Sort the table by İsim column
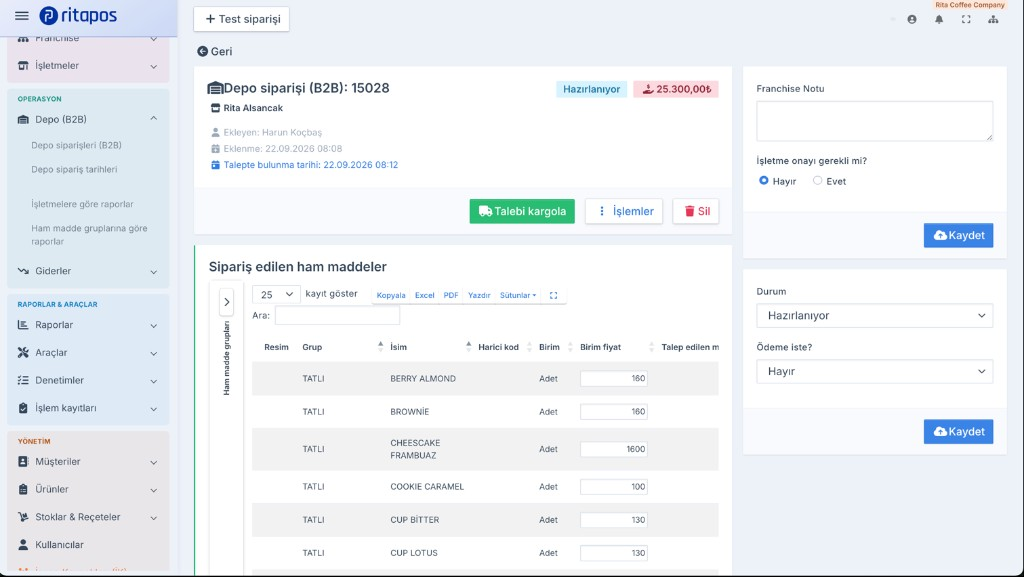1024x577 pixels. click(430, 347)
